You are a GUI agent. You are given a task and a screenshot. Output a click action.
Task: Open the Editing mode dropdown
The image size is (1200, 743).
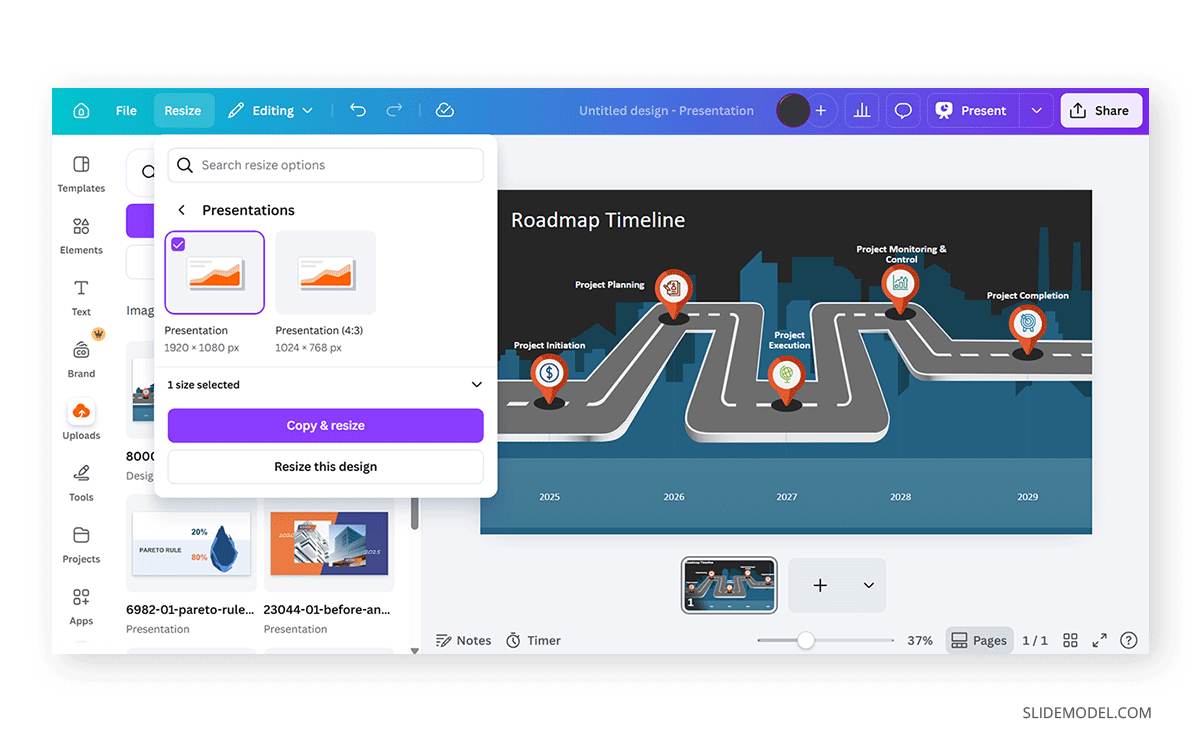pos(270,111)
